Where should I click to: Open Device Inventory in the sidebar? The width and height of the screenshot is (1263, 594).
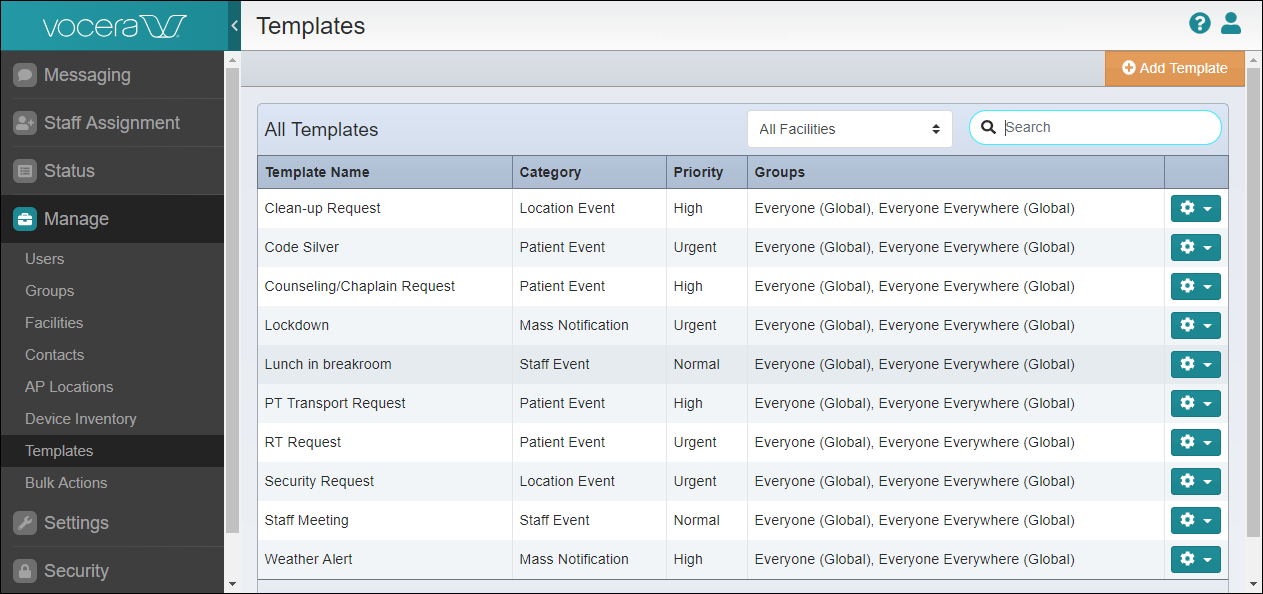81,419
